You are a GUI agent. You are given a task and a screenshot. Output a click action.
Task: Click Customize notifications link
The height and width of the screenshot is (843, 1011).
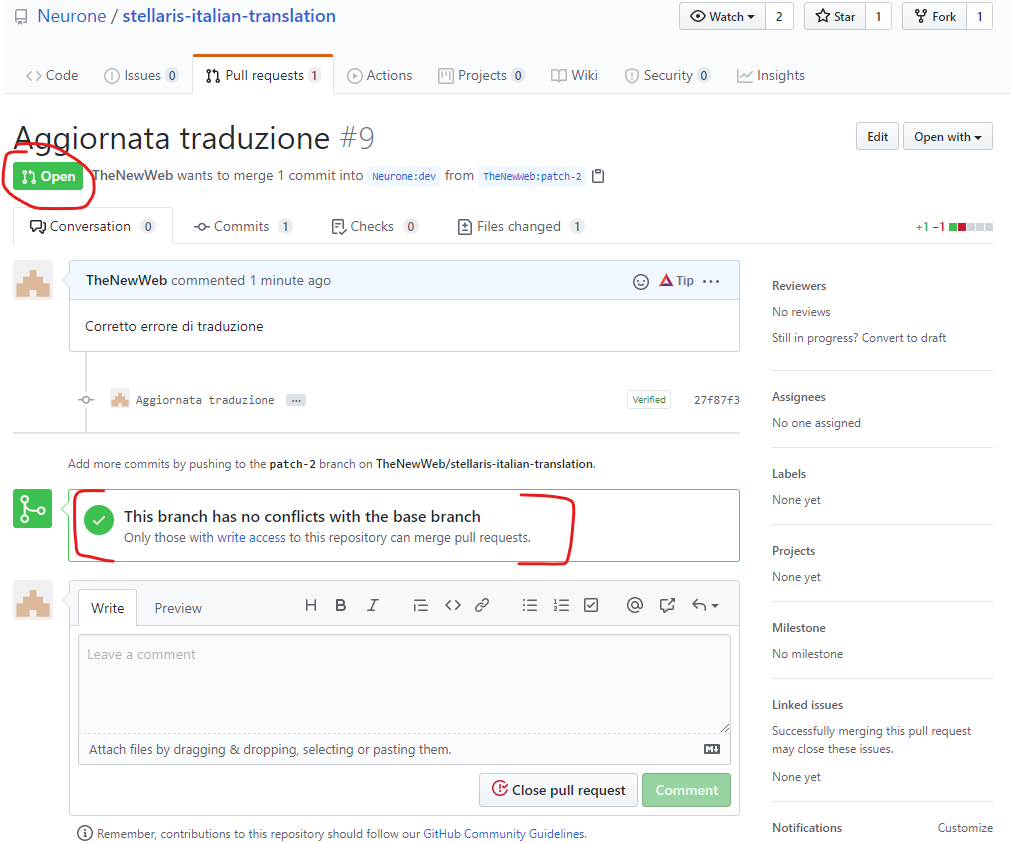tap(965, 828)
